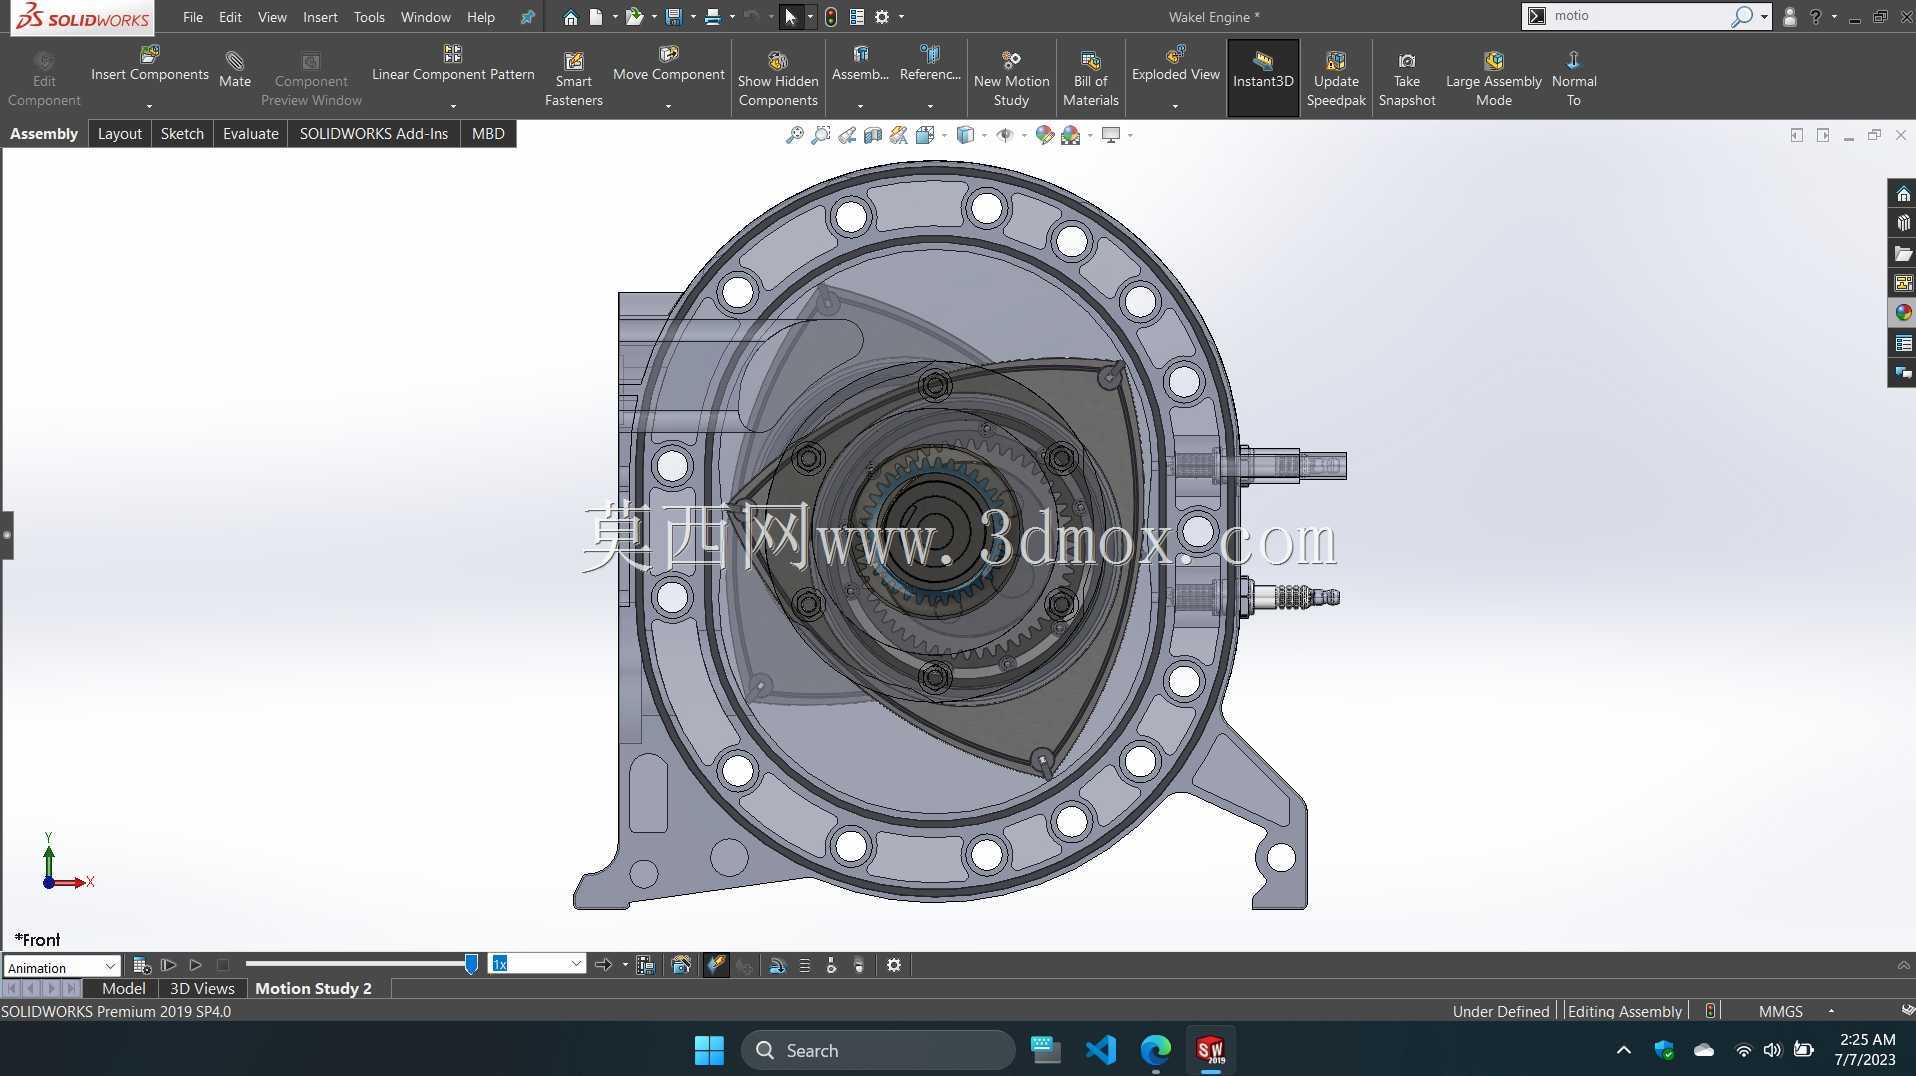Open the Animation study type dropdown
The height and width of the screenshot is (1076, 1916).
[x=61, y=967]
